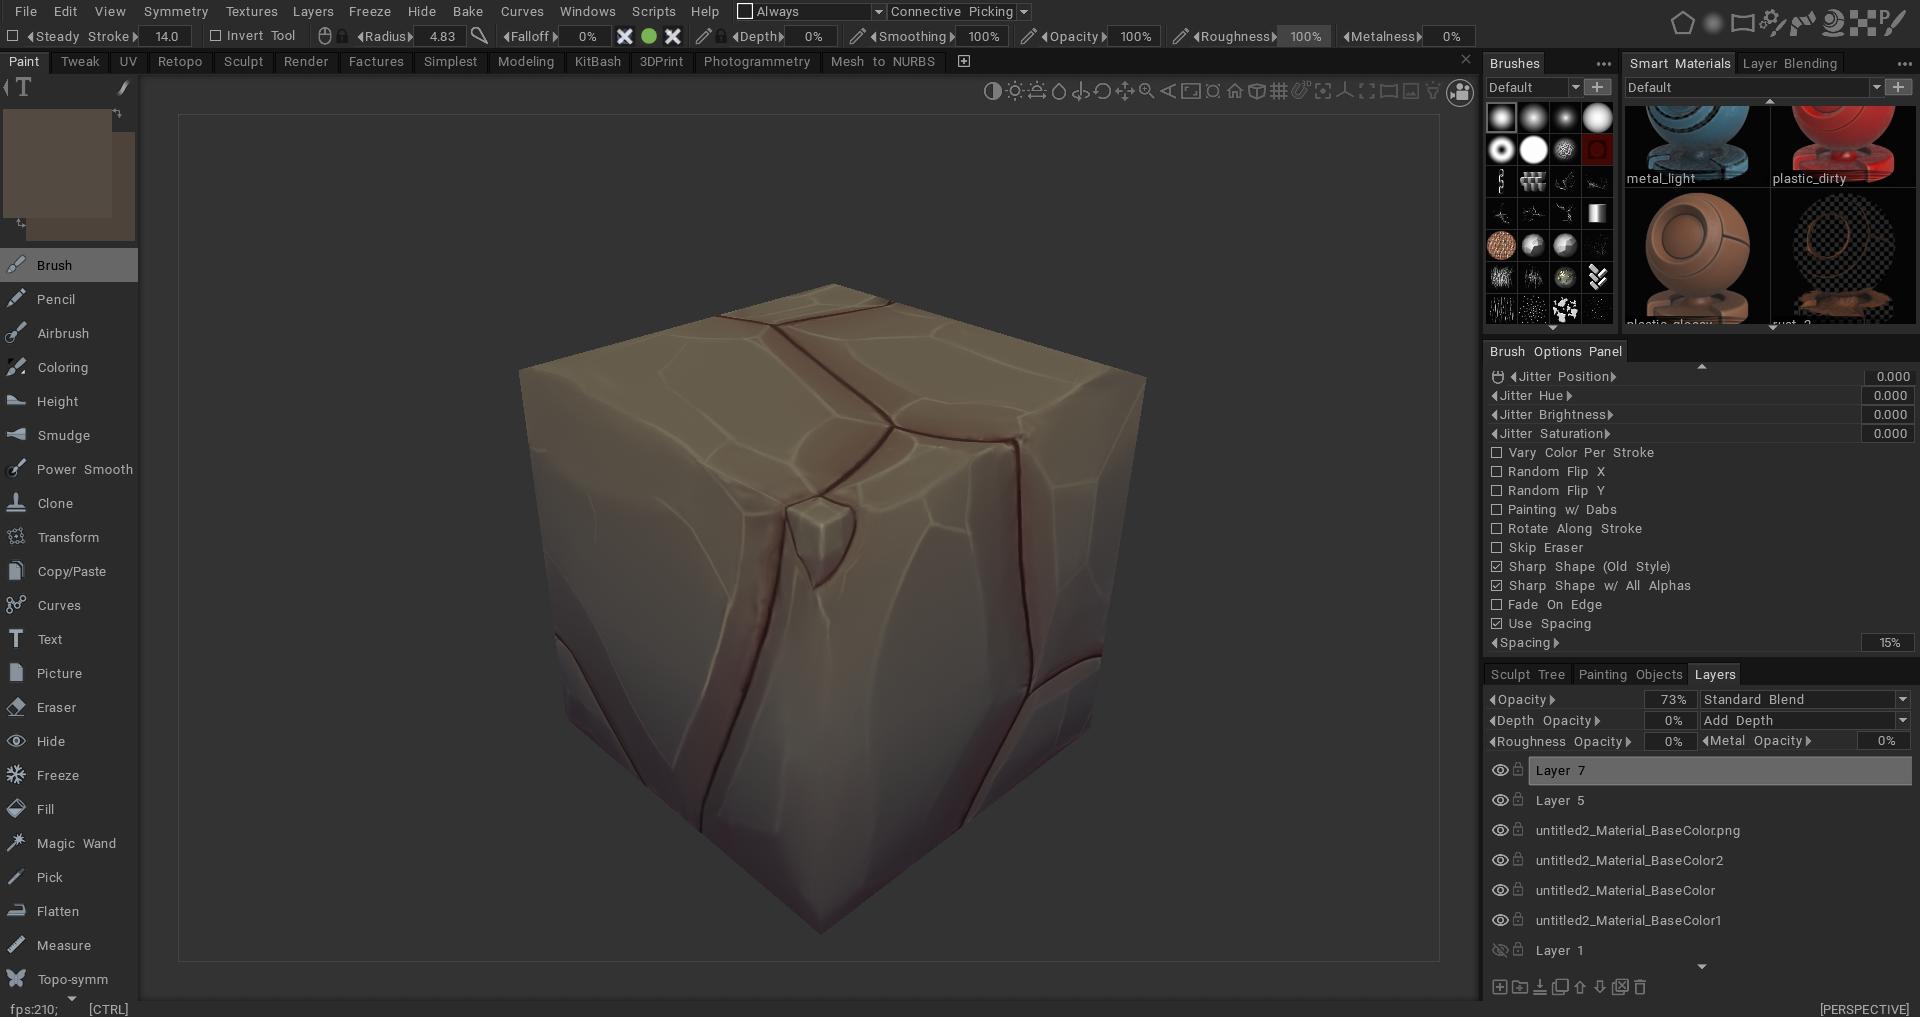1920x1017 pixels.
Task: Expand the layer list with bottom arrow
Action: (x=1702, y=967)
